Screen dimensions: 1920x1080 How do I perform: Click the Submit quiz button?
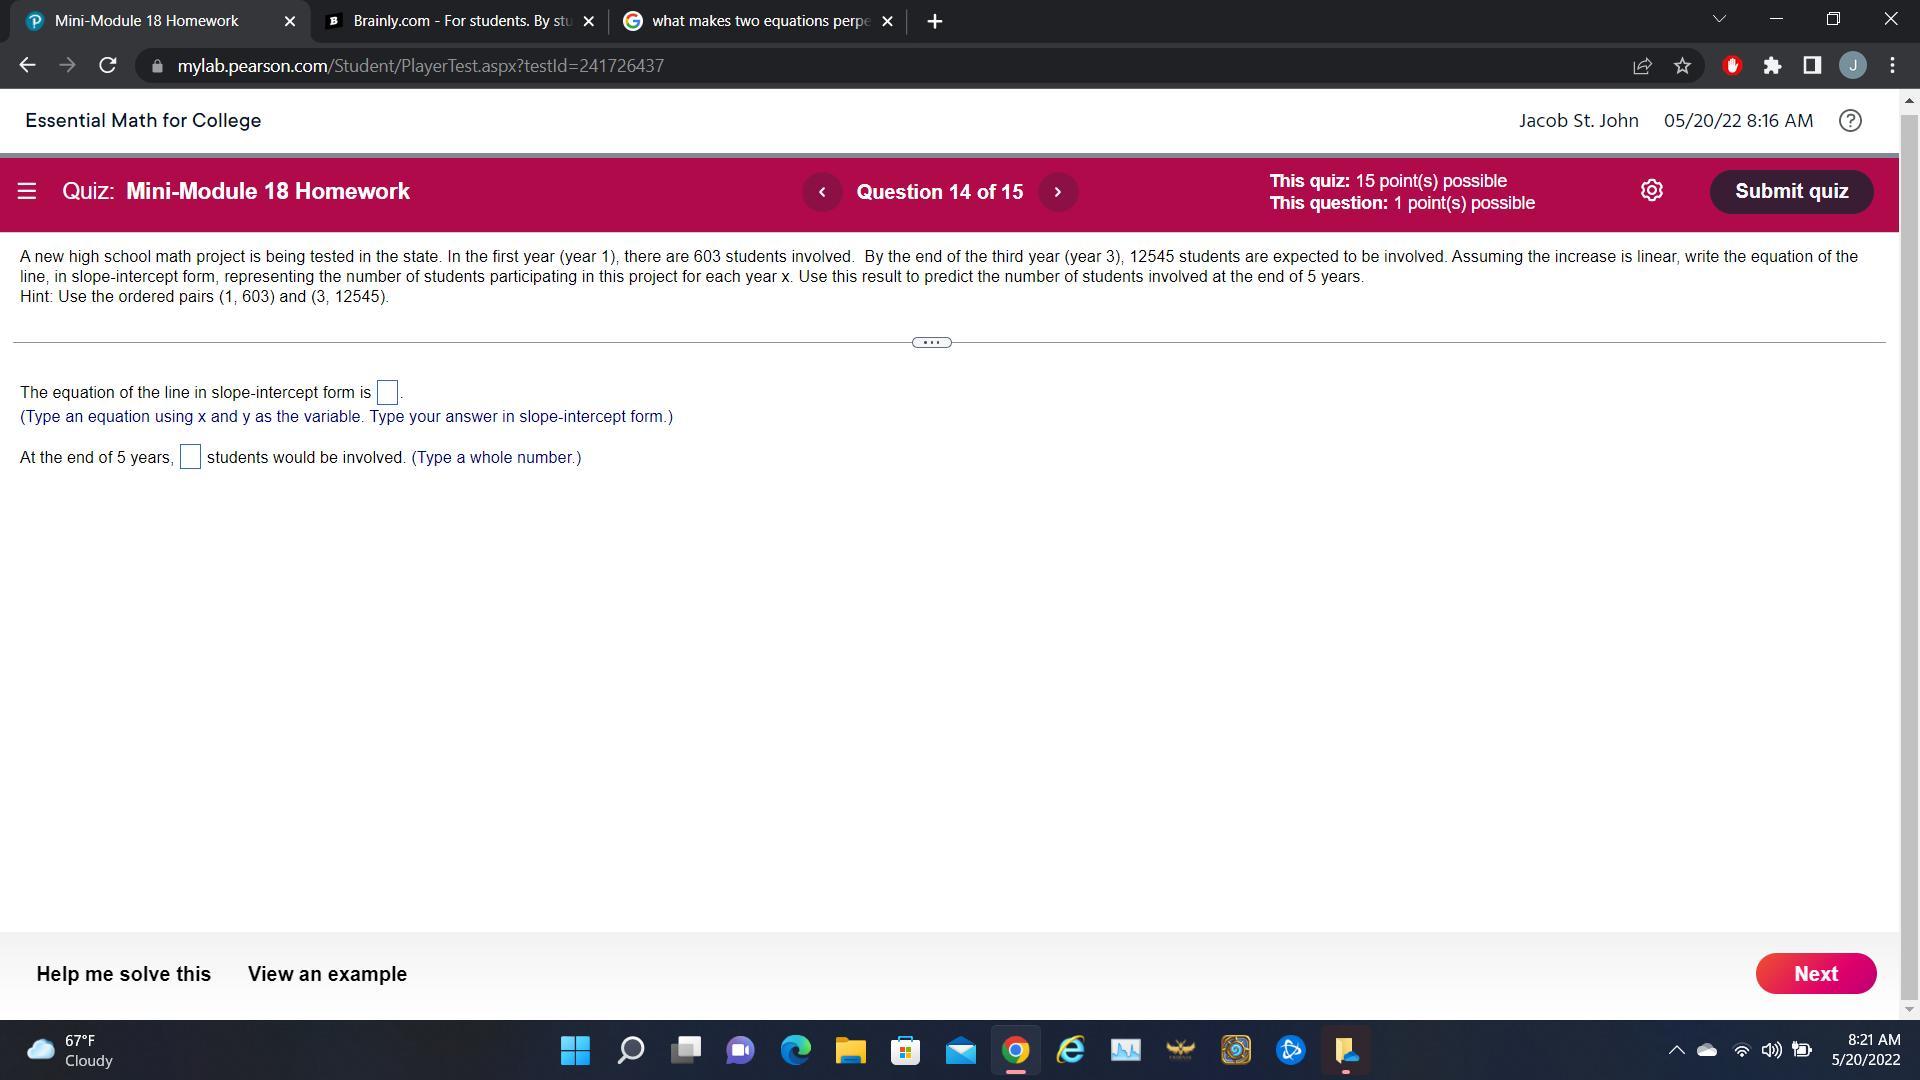click(x=1790, y=192)
